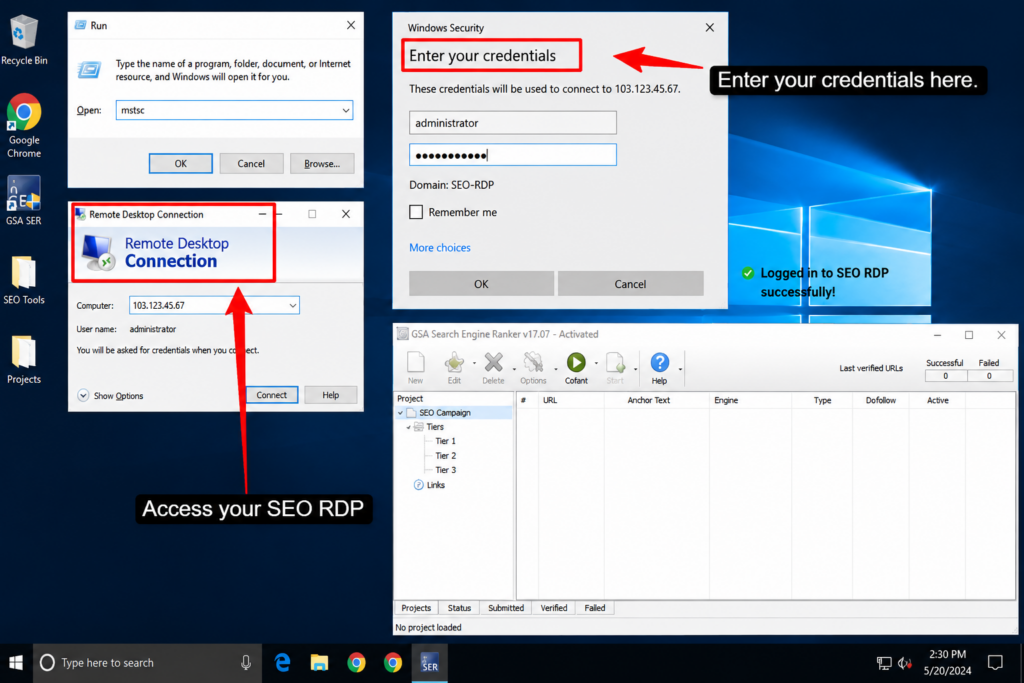Expand Show Options in Remote Desktop
Viewport: 1024px width, 683px height.
(x=110, y=396)
